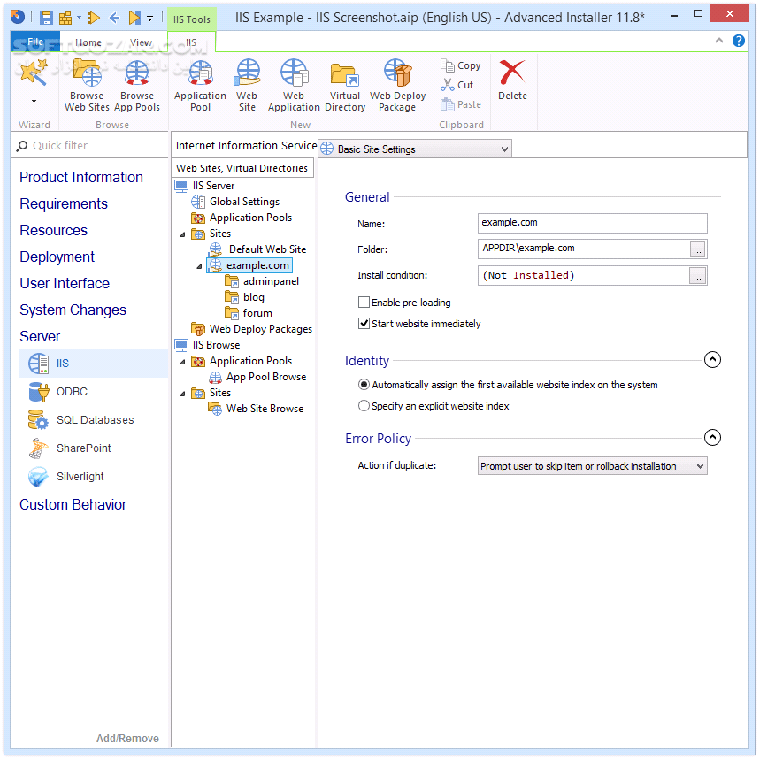Add a new Web Application
The image size is (760, 759).
coord(294,85)
